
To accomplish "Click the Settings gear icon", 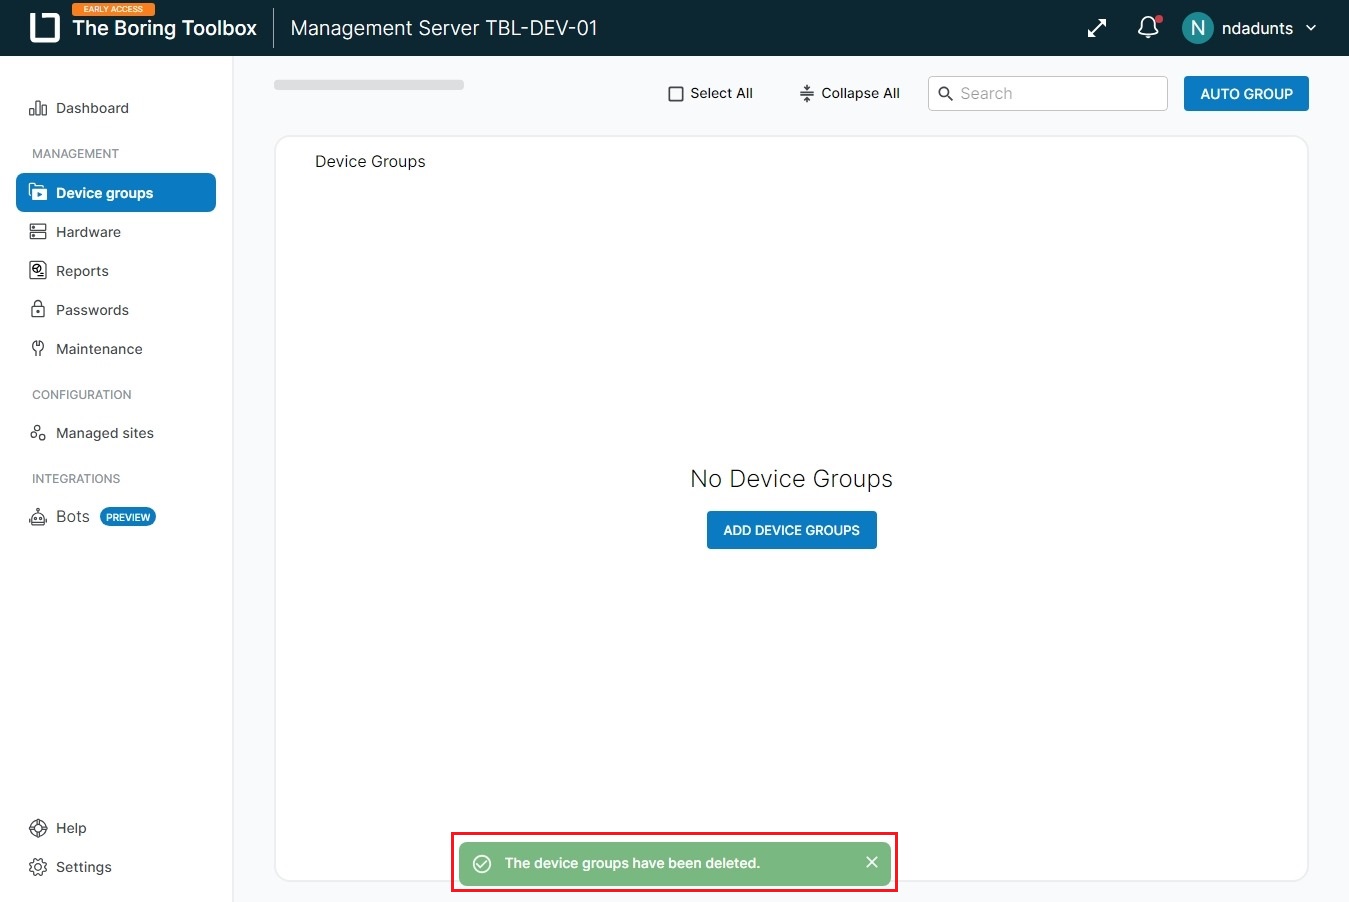I will [x=38, y=867].
